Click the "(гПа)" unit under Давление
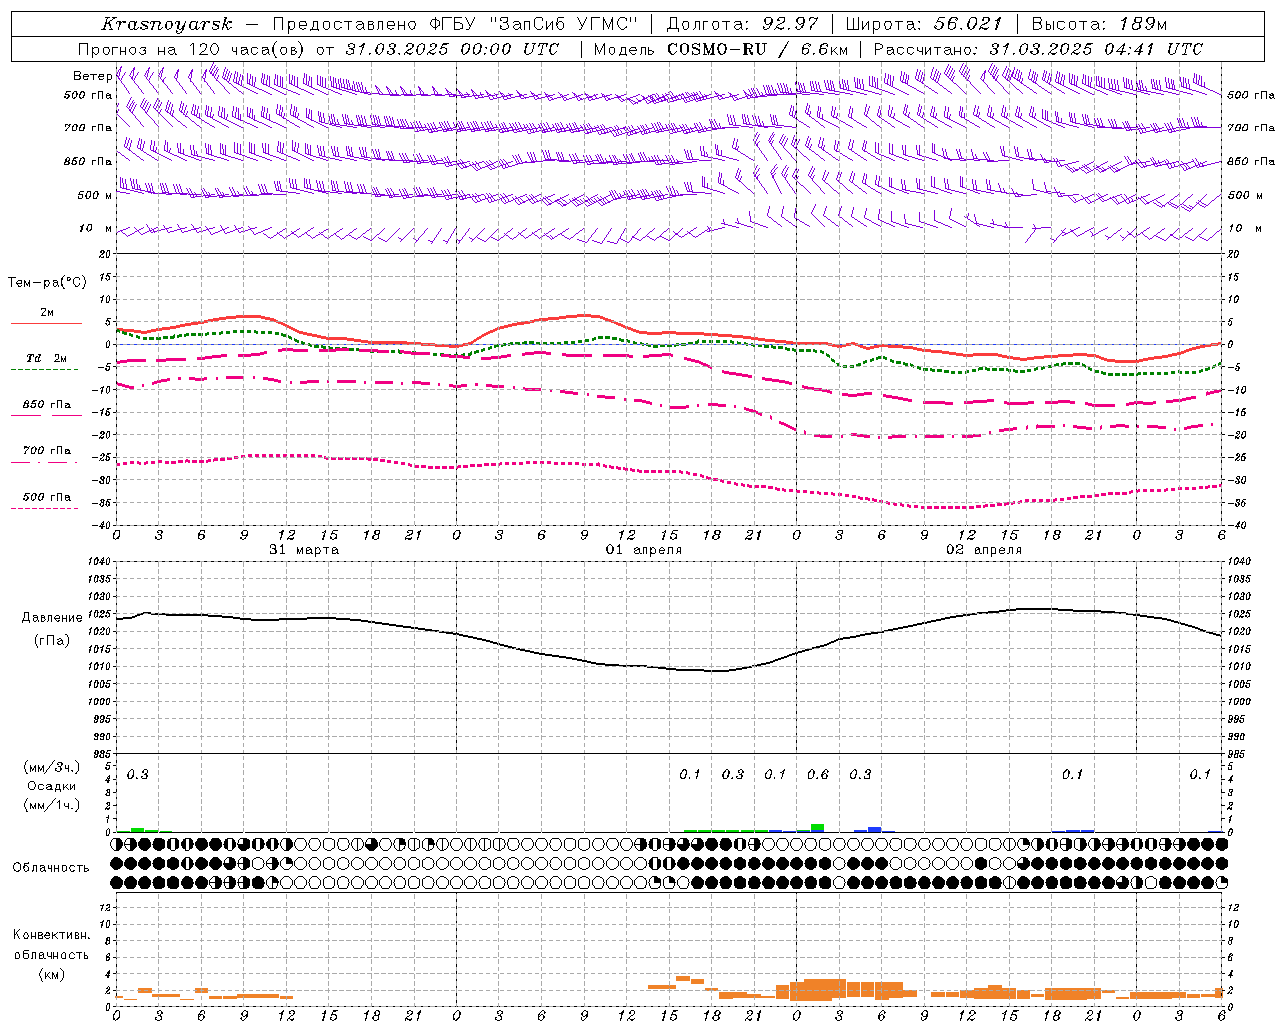The image size is (1280, 1024). 52,641
